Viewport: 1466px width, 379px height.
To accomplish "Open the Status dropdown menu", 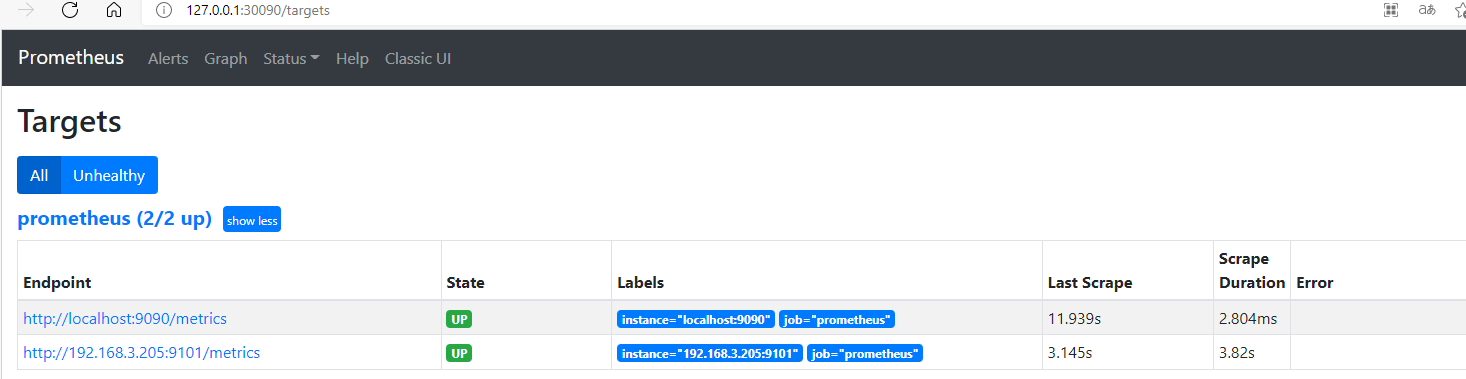I will (291, 58).
